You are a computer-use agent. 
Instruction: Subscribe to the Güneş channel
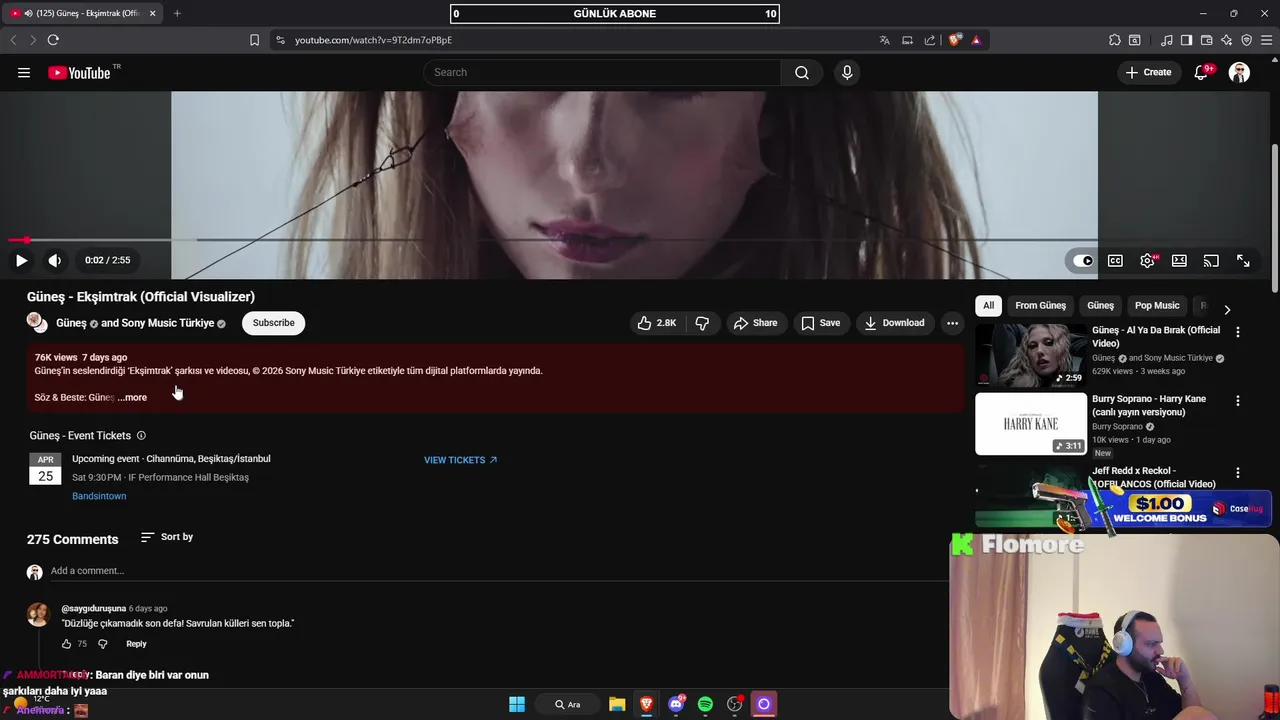[273, 323]
